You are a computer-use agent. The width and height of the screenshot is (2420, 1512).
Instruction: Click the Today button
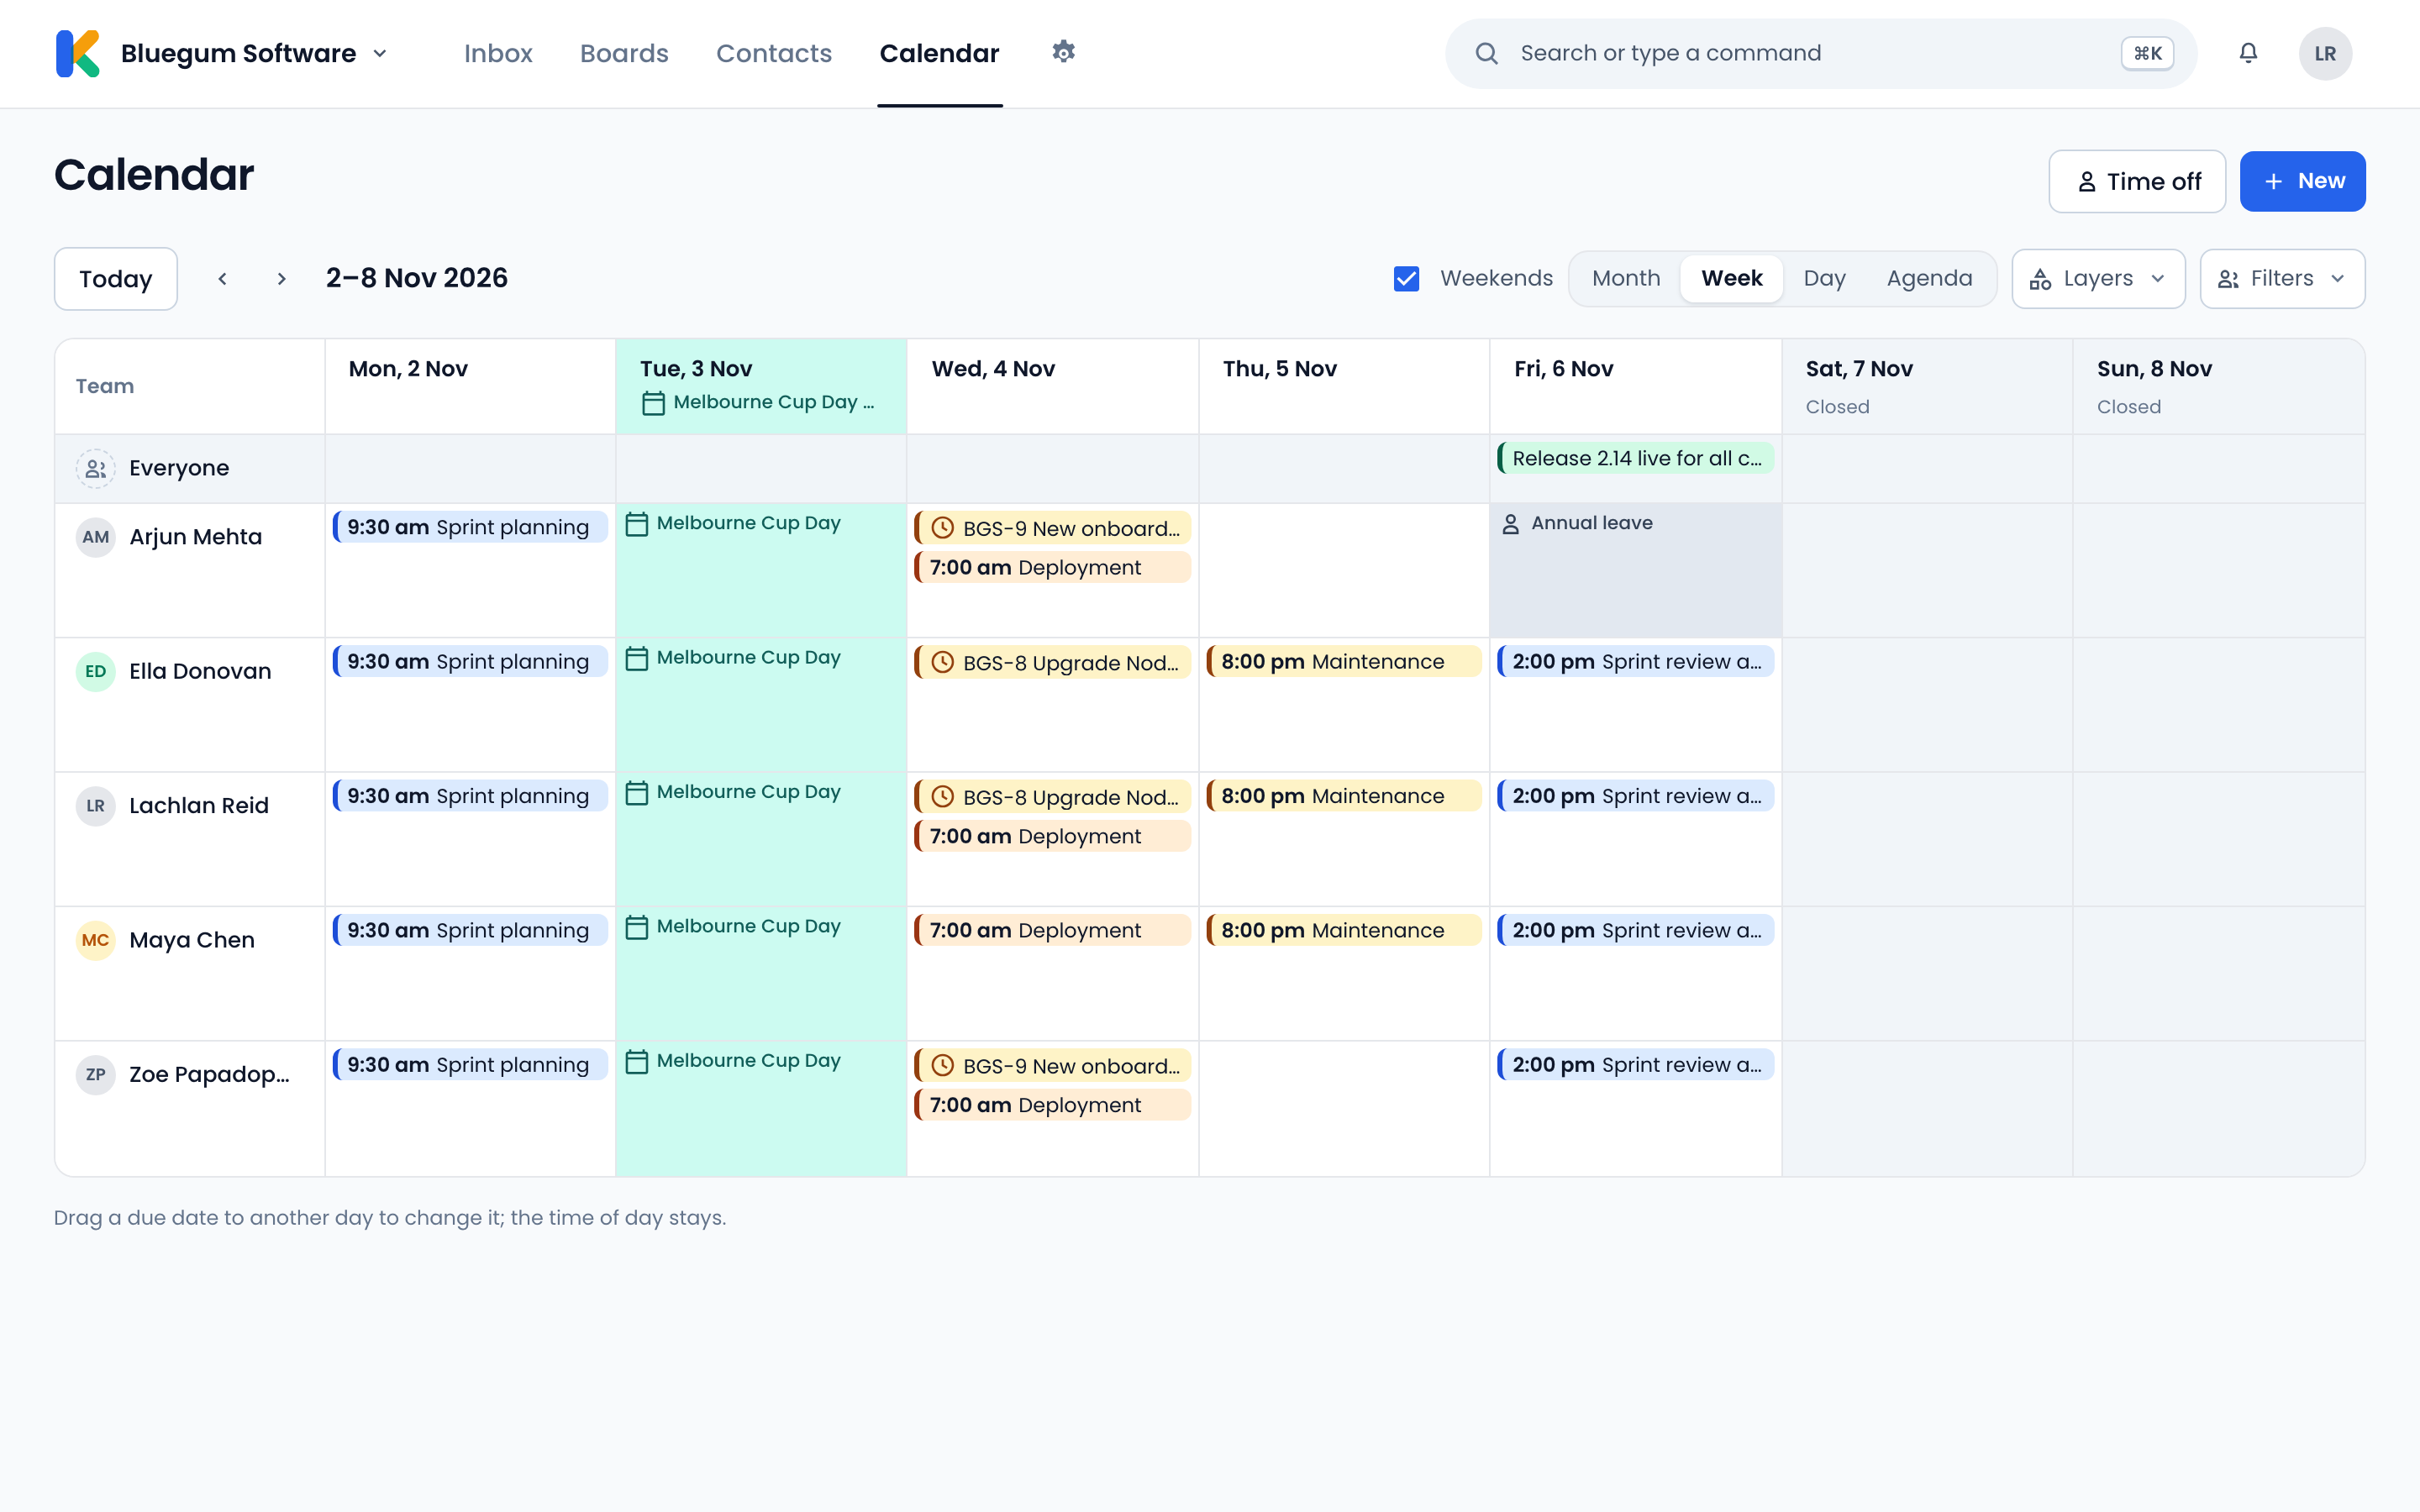[116, 279]
